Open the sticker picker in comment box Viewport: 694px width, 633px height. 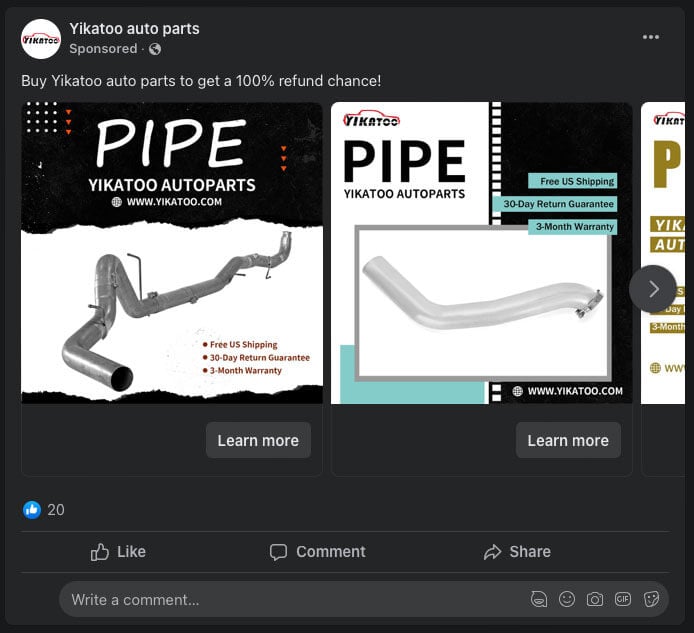[x=651, y=599]
